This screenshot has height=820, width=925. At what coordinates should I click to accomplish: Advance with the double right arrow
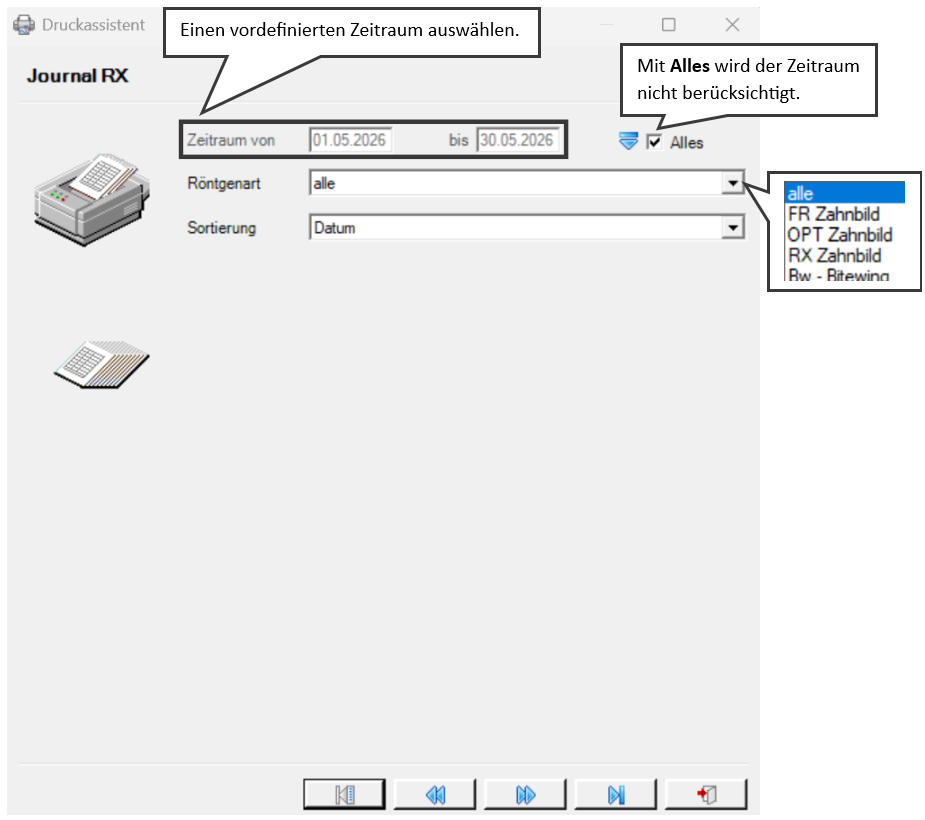click(x=525, y=794)
